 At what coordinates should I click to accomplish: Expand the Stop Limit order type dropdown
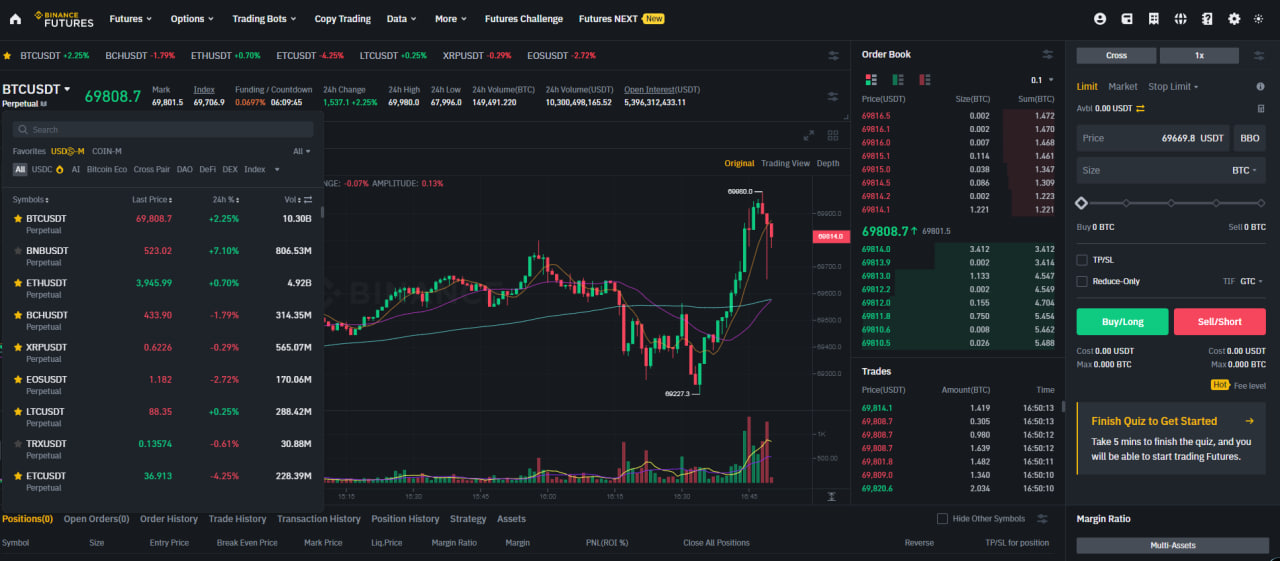coord(1173,87)
